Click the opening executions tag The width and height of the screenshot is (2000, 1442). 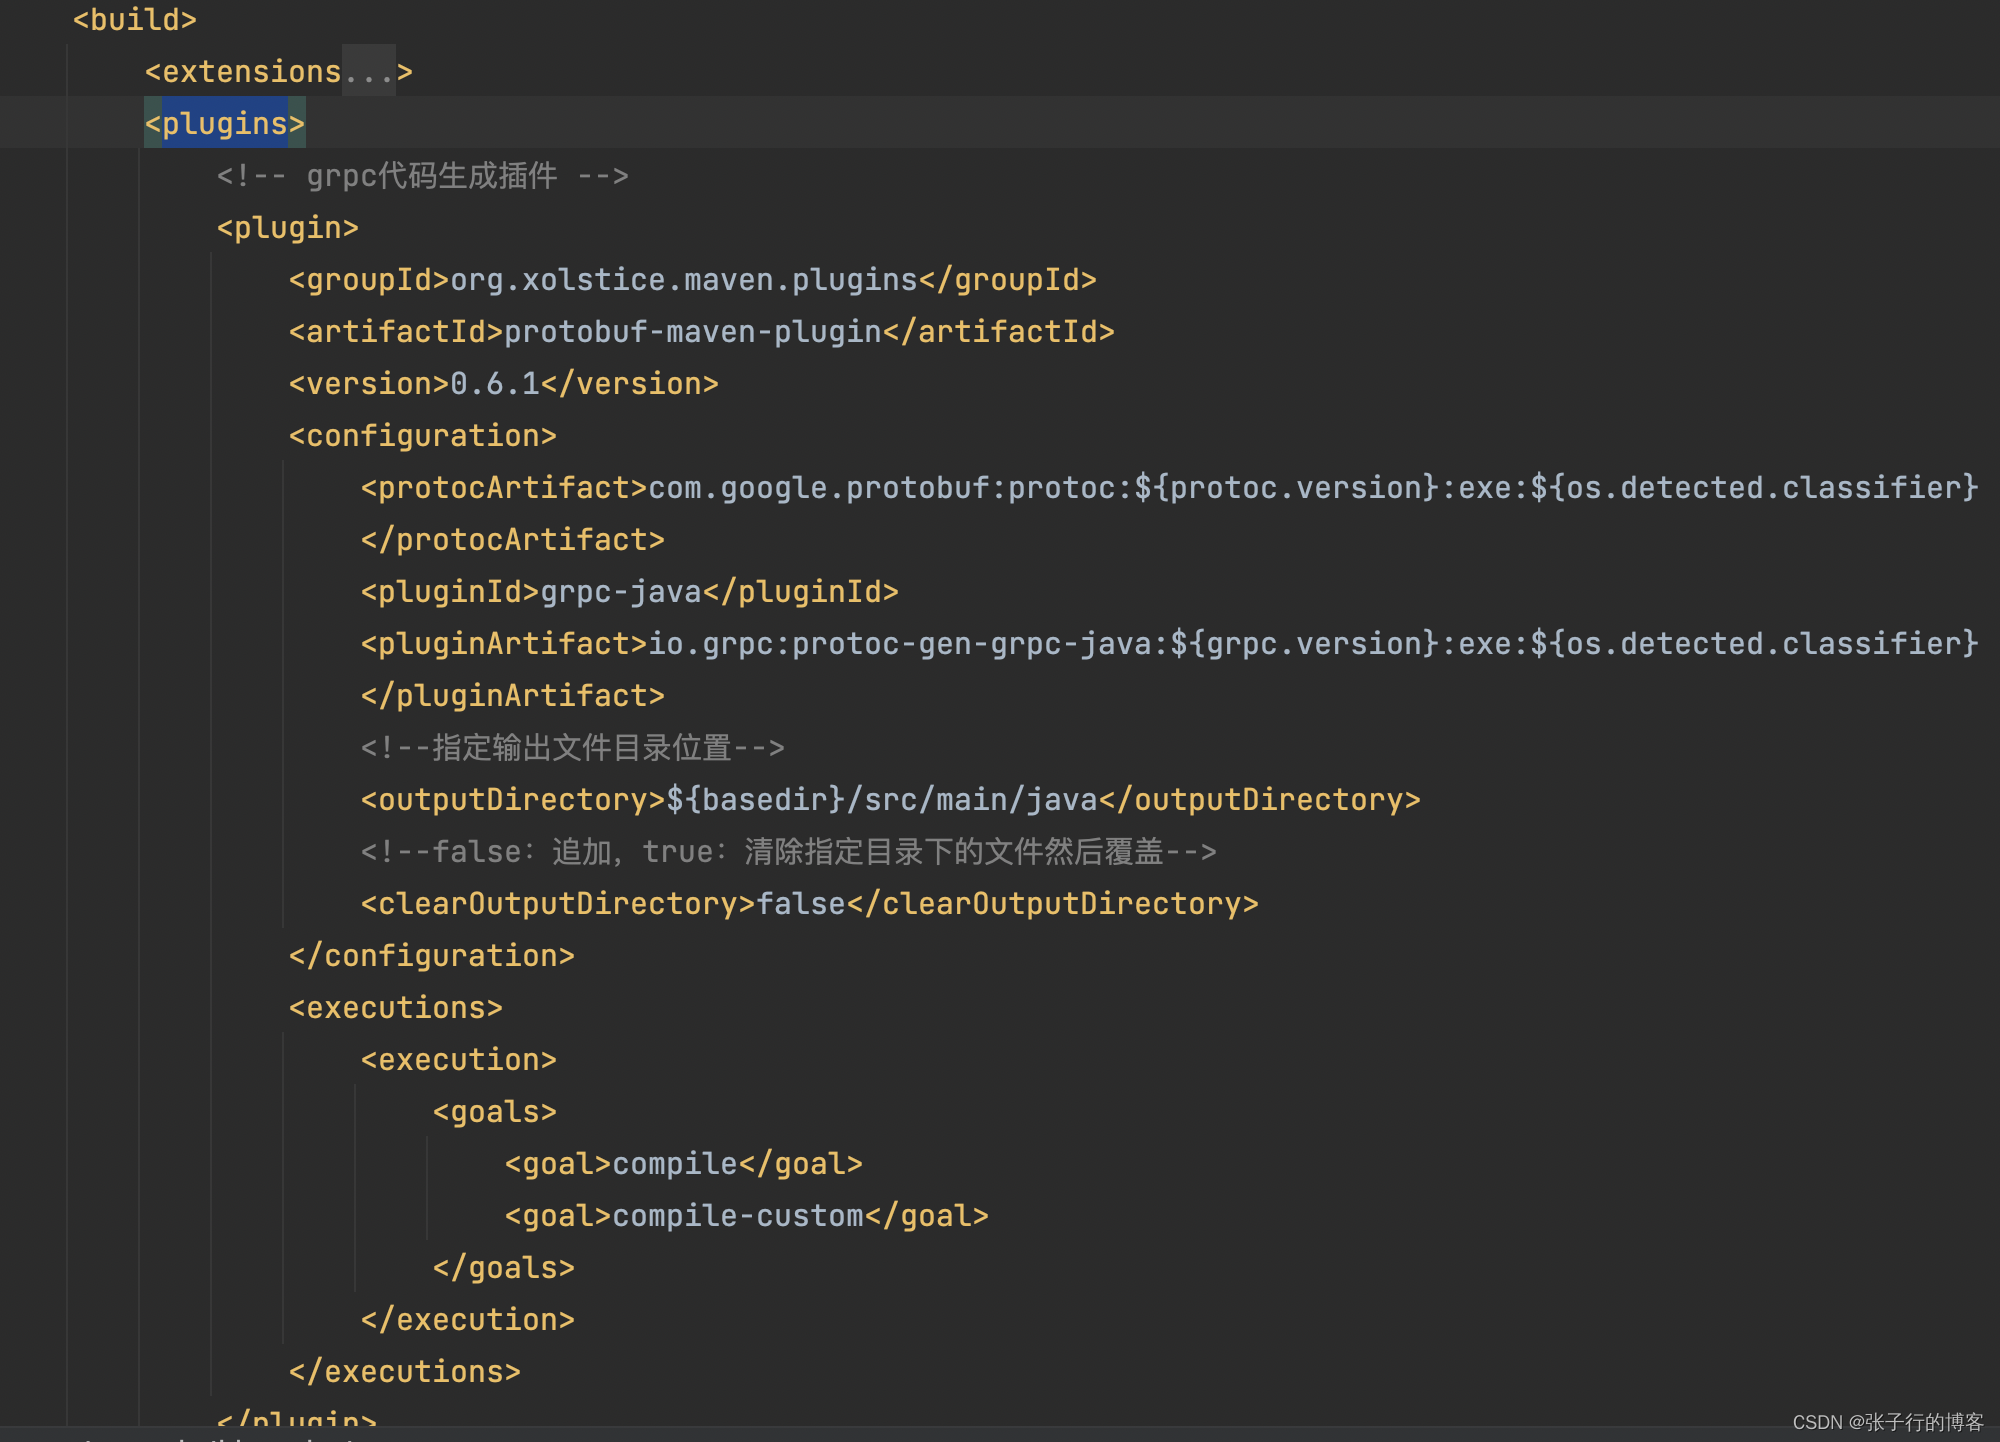pyautogui.click(x=396, y=1008)
